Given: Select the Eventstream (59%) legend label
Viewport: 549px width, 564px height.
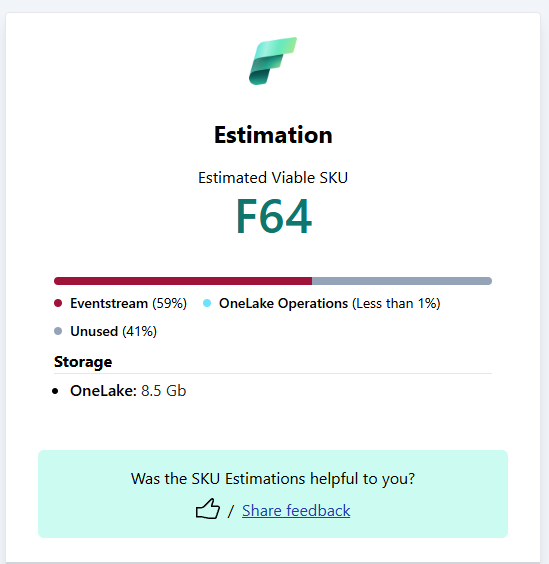Looking at the screenshot, I should click(x=128, y=304).
